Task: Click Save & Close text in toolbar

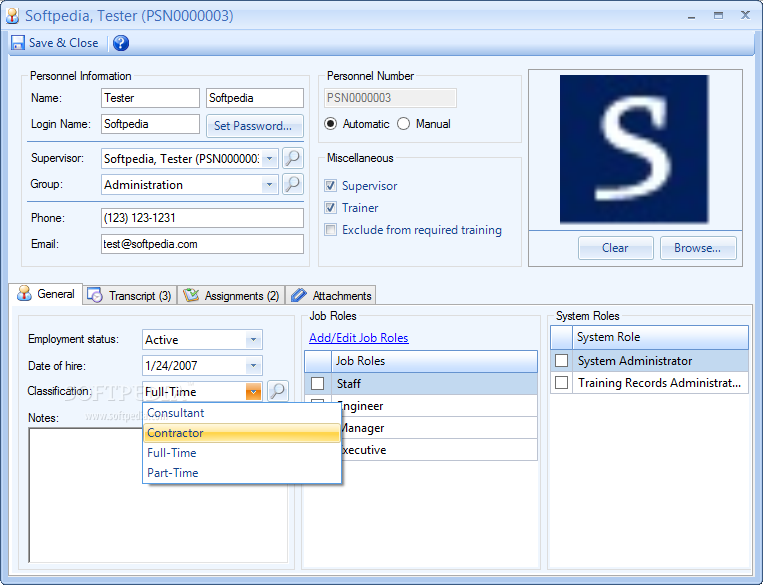Action: [64, 43]
